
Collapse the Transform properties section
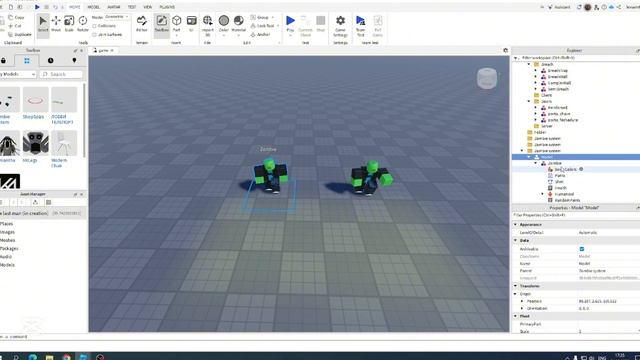tap(516, 286)
